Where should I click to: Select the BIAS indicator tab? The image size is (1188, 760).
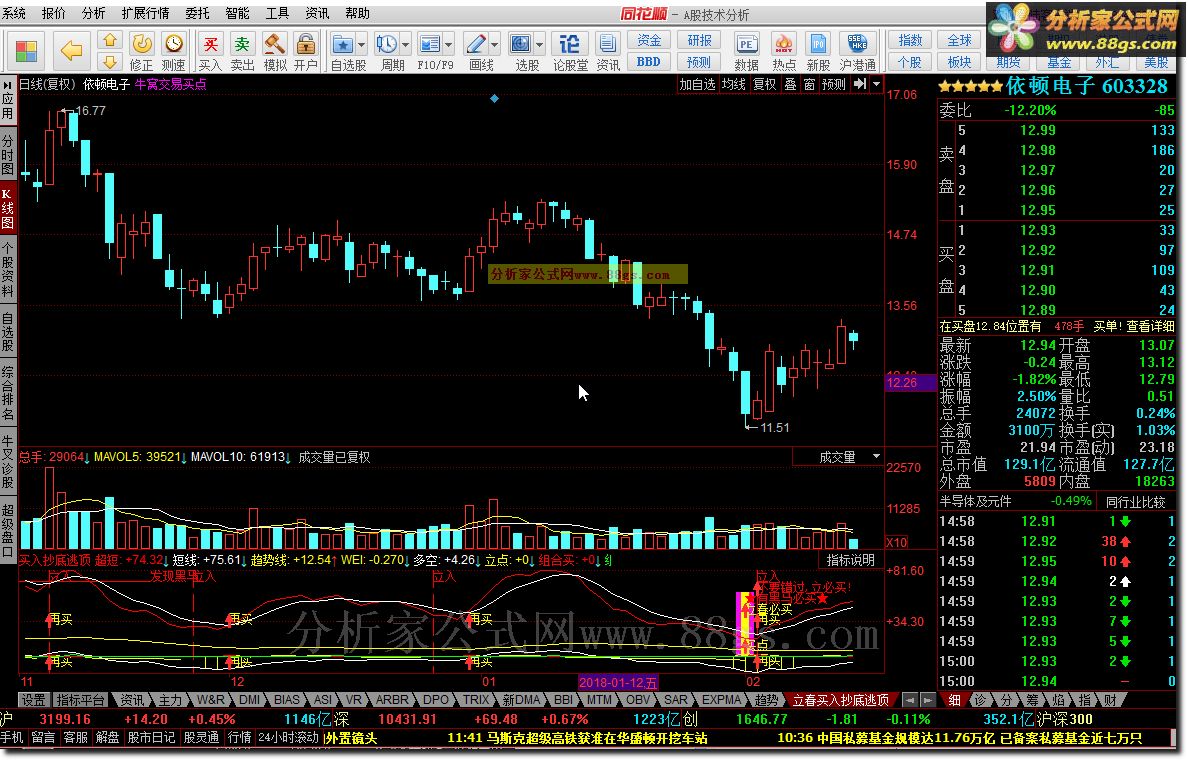(286, 700)
